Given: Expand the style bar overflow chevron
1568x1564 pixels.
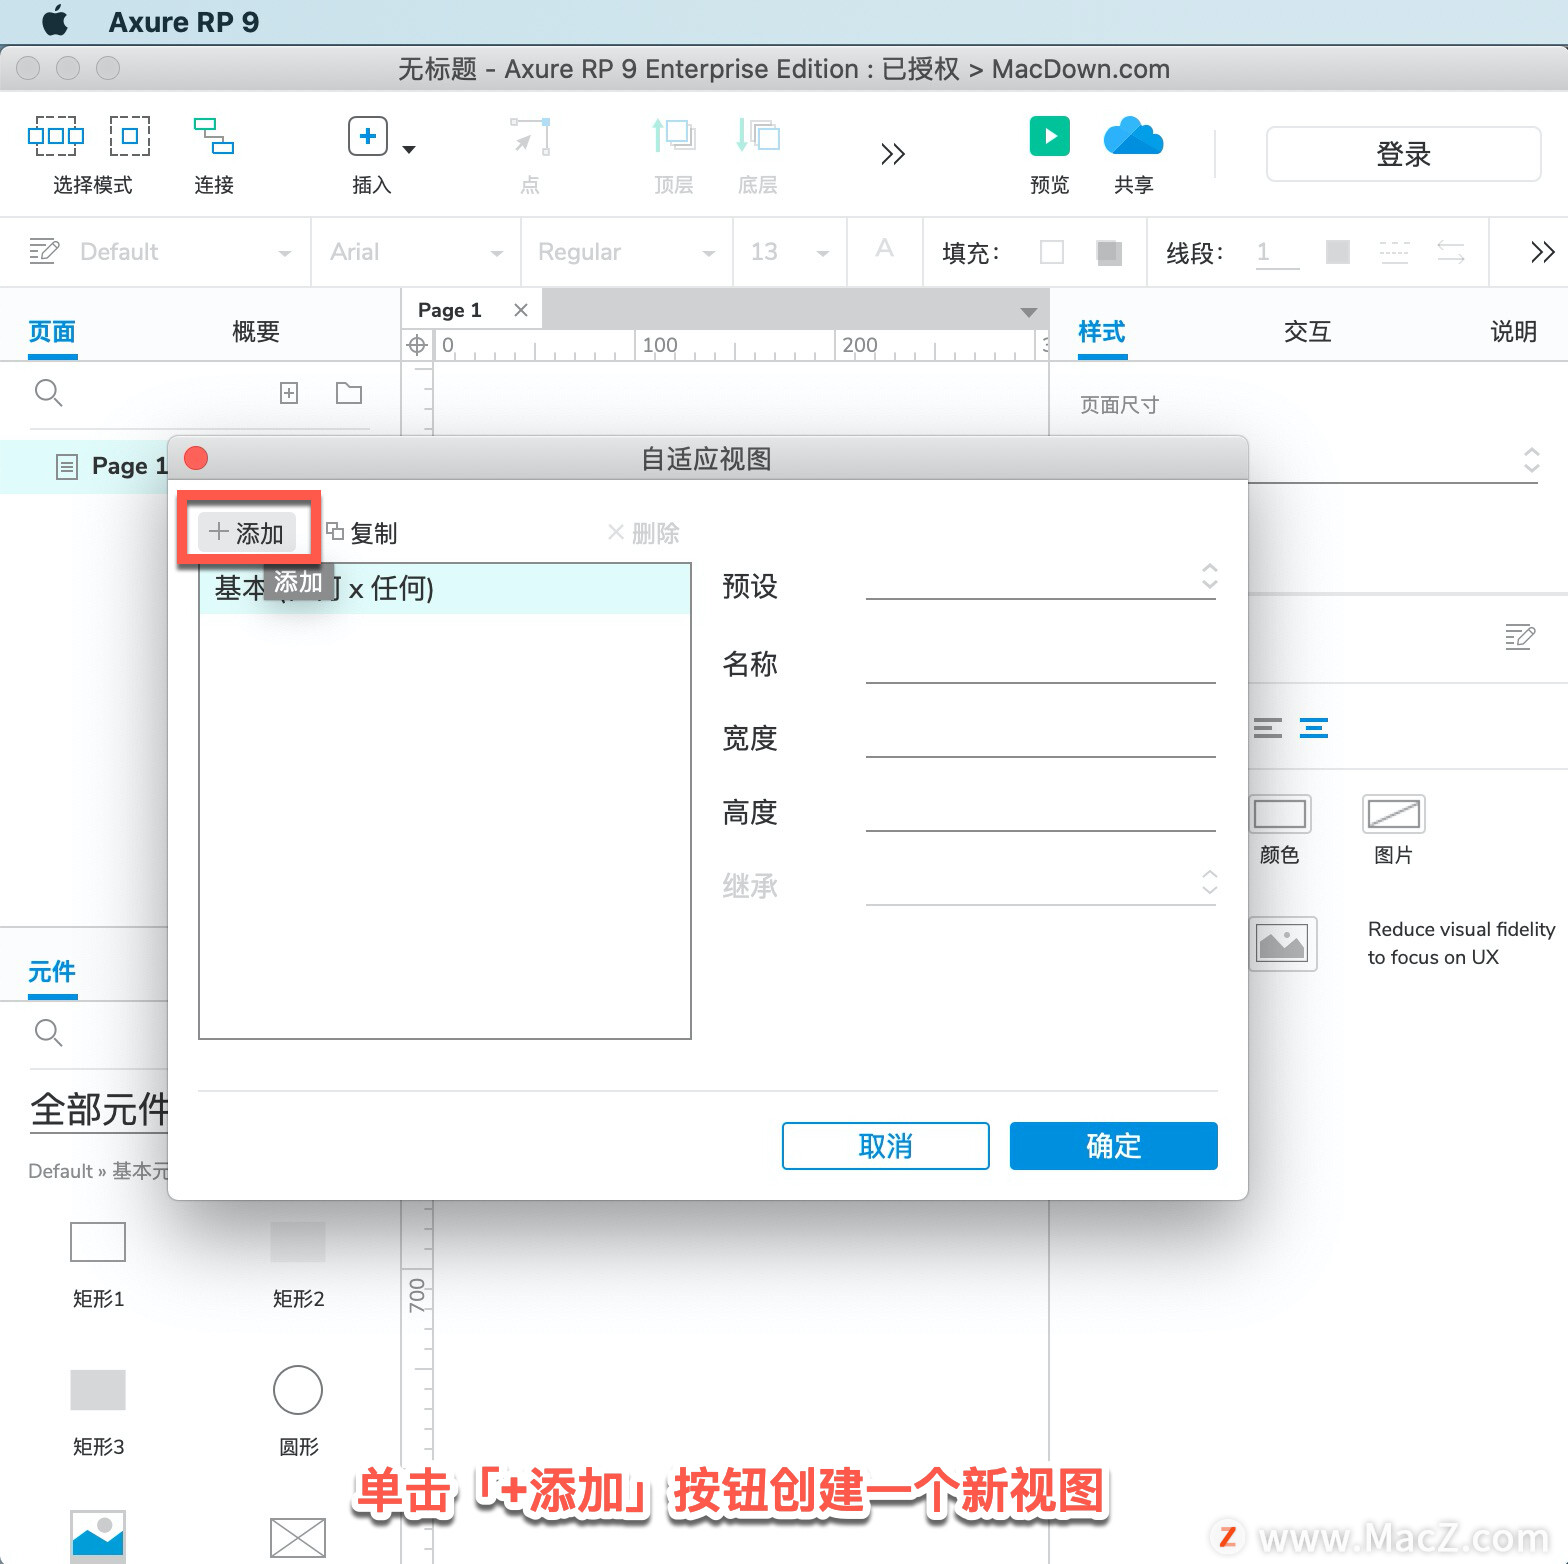Looking at the screenshot, I should (x=1543, y=252).
